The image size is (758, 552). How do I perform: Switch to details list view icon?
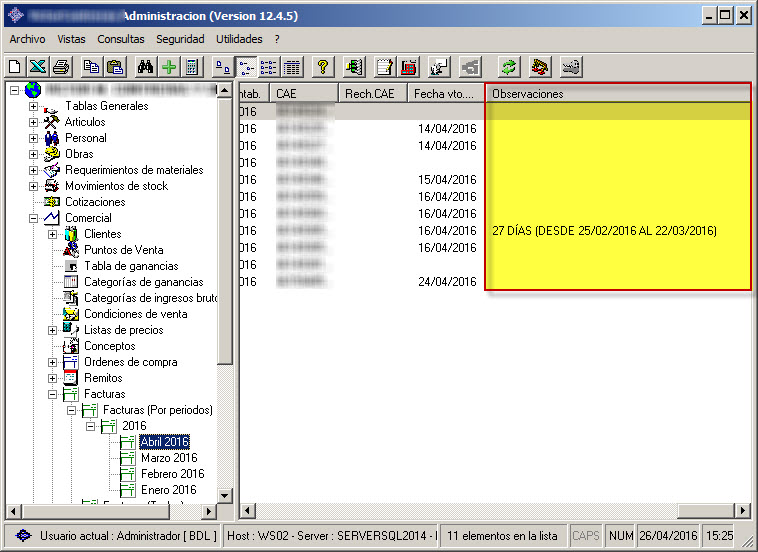pyautogui.click(x=292, y=67)
